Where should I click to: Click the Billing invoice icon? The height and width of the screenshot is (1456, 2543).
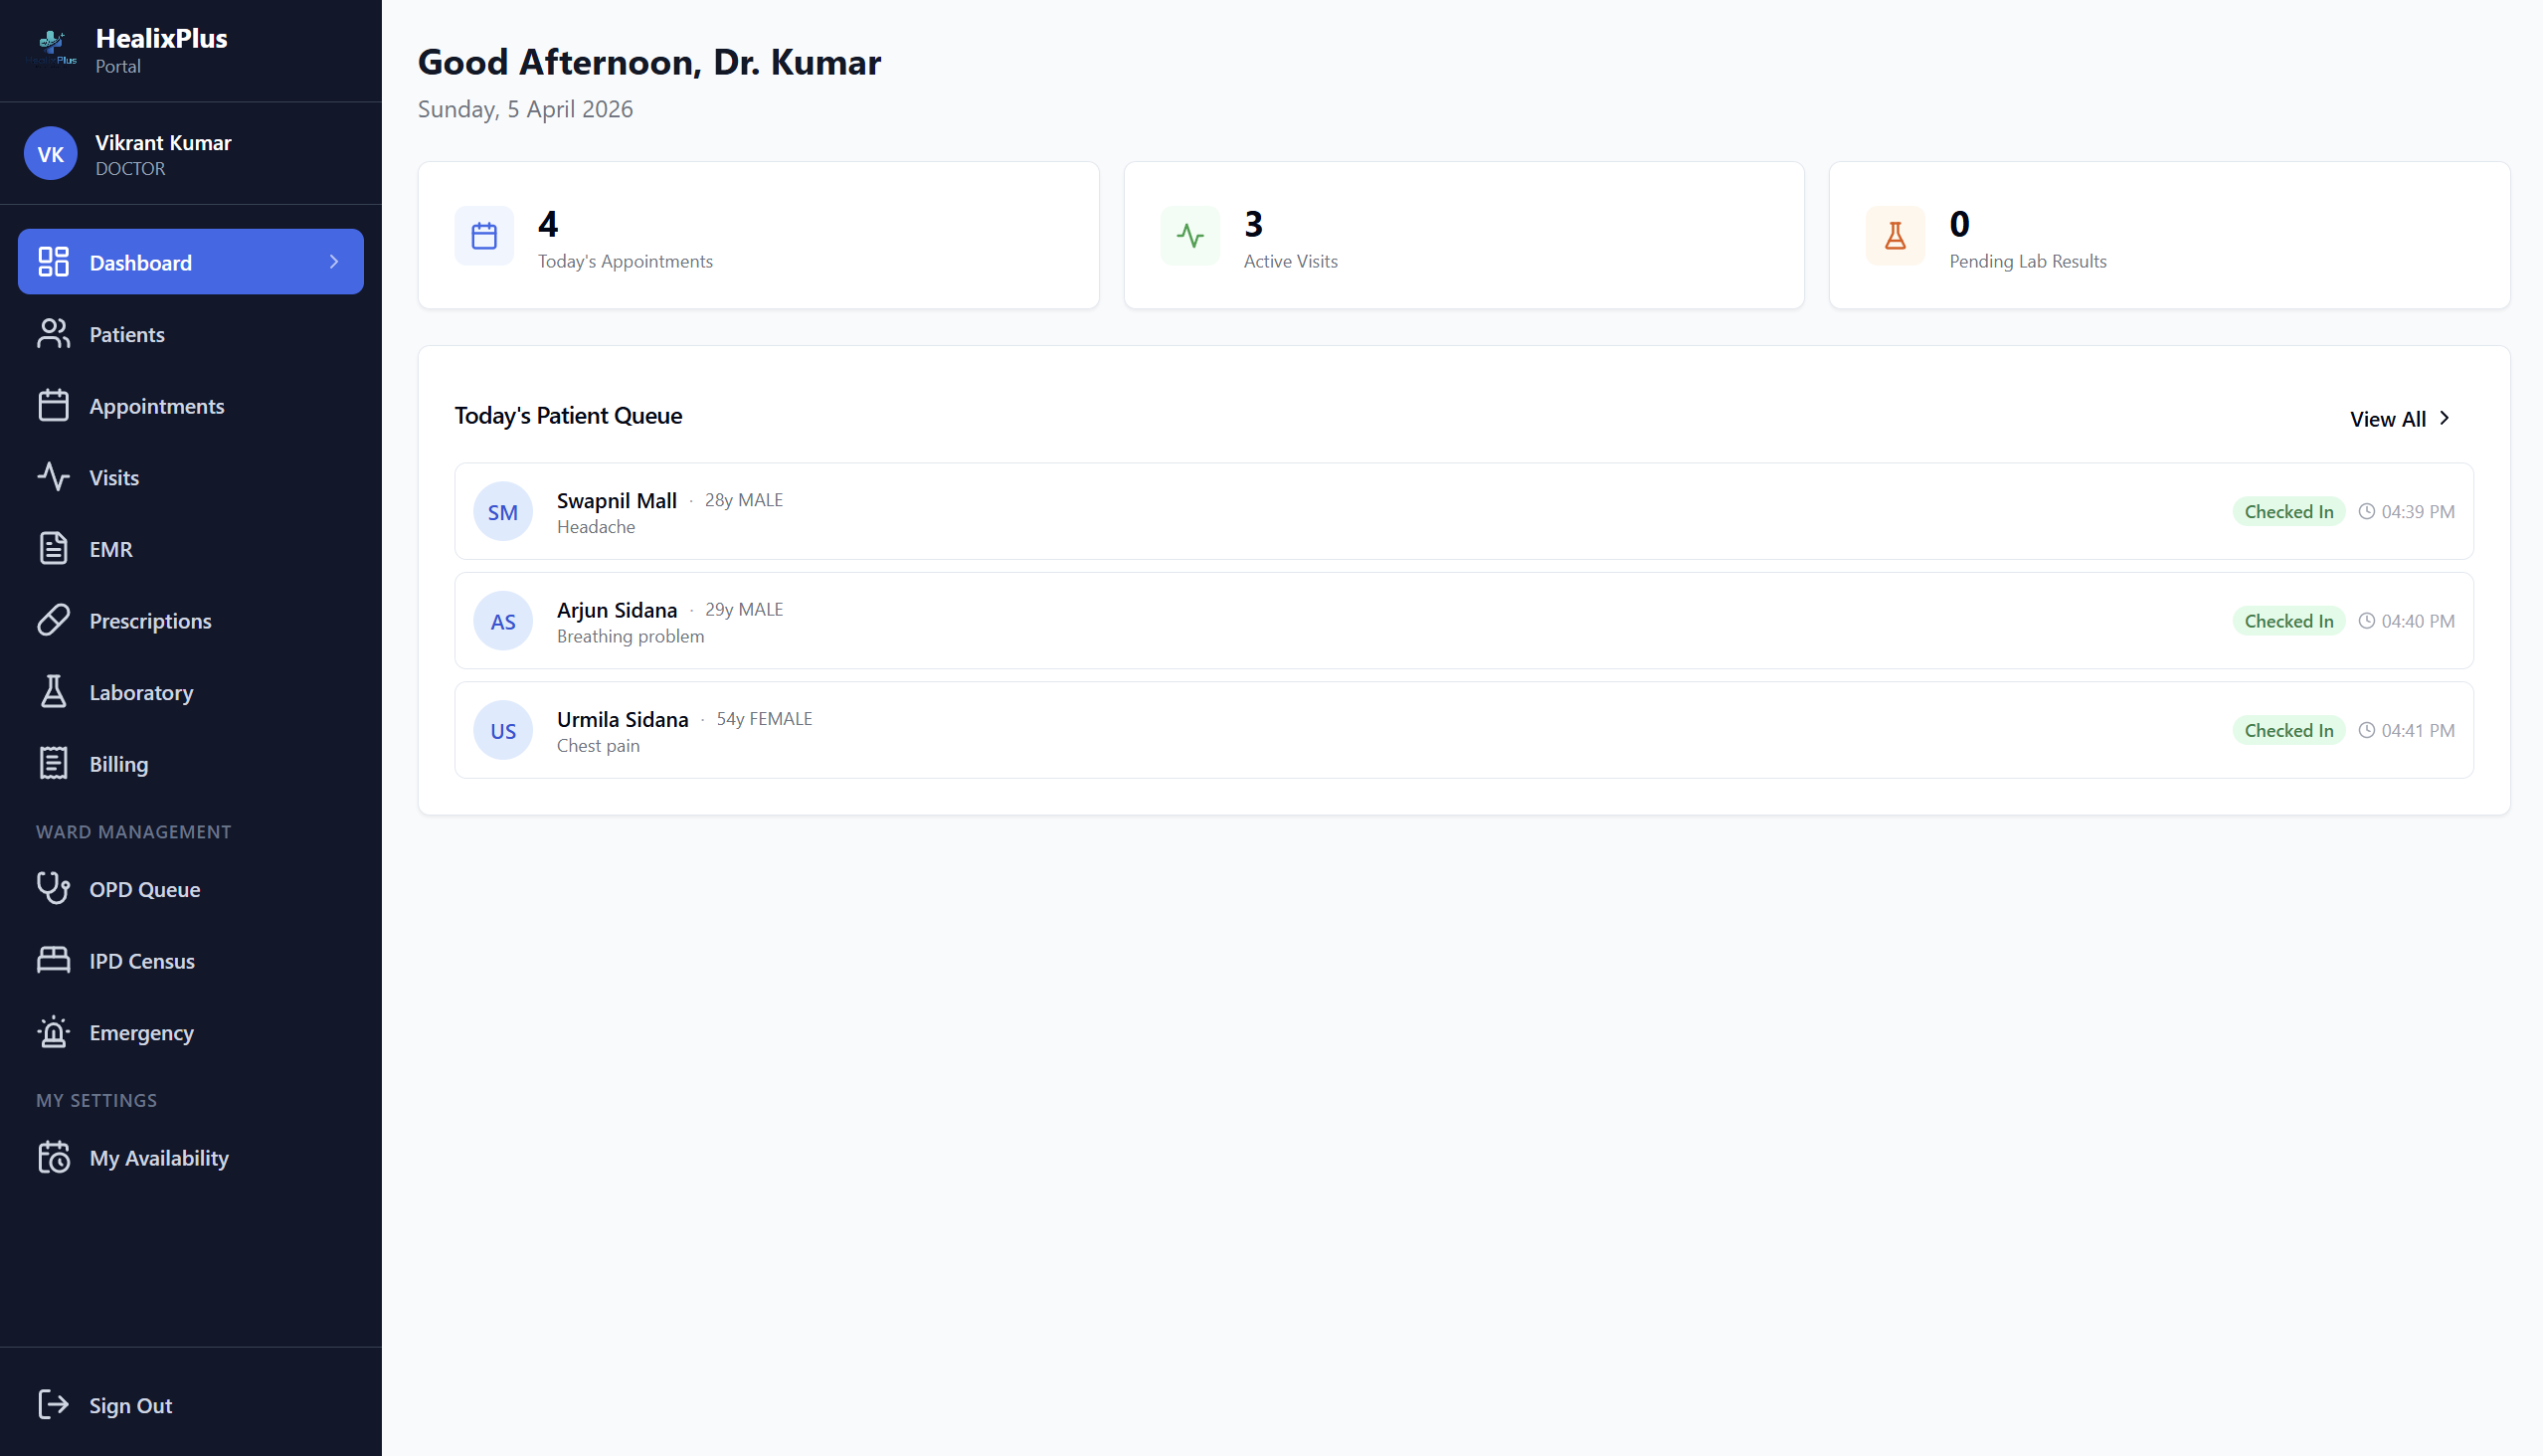point(53,763)
